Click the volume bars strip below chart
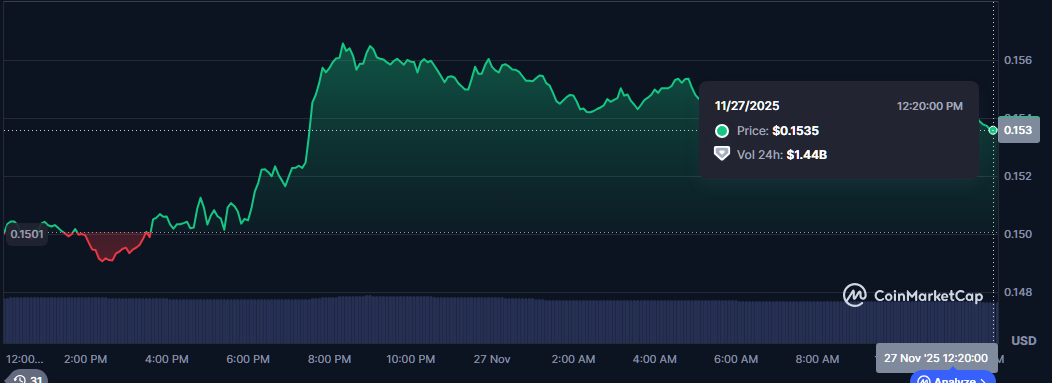This screenshot has width=1052, height=383. [x=500, y=319]
